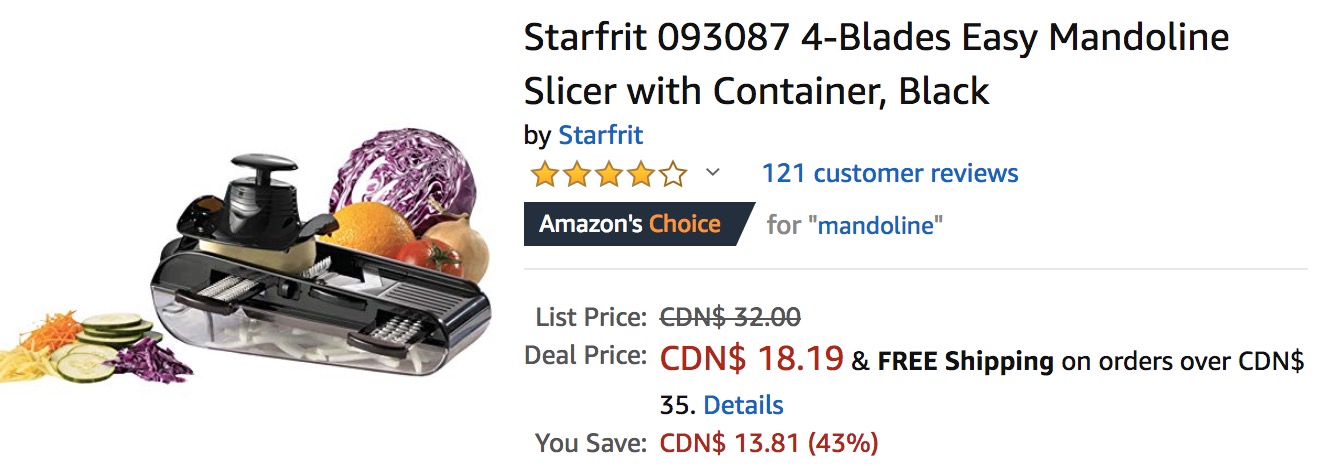Open the Starfrit brand link

pyautogui.click(x=600, y=135)
